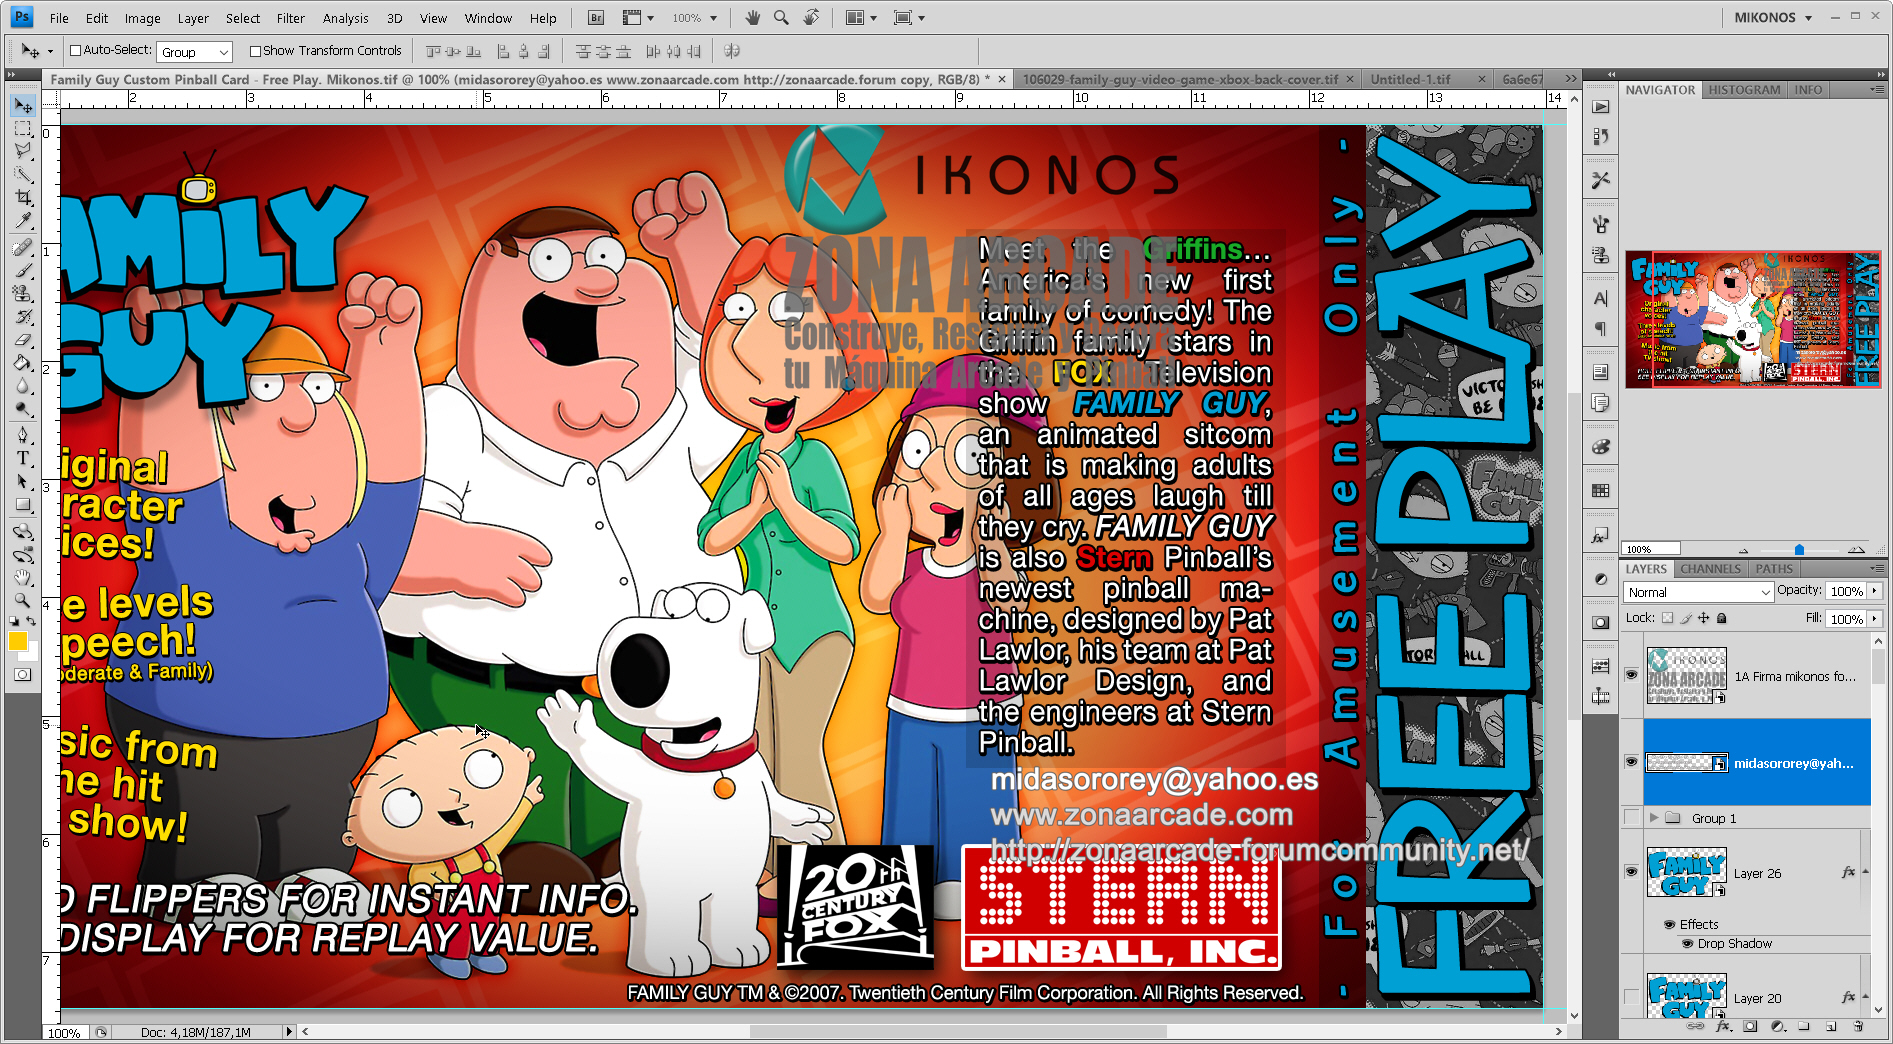Open the Filter menu
The width and height of the screenshot is (1893, 1044).
(x=291, y=18)
